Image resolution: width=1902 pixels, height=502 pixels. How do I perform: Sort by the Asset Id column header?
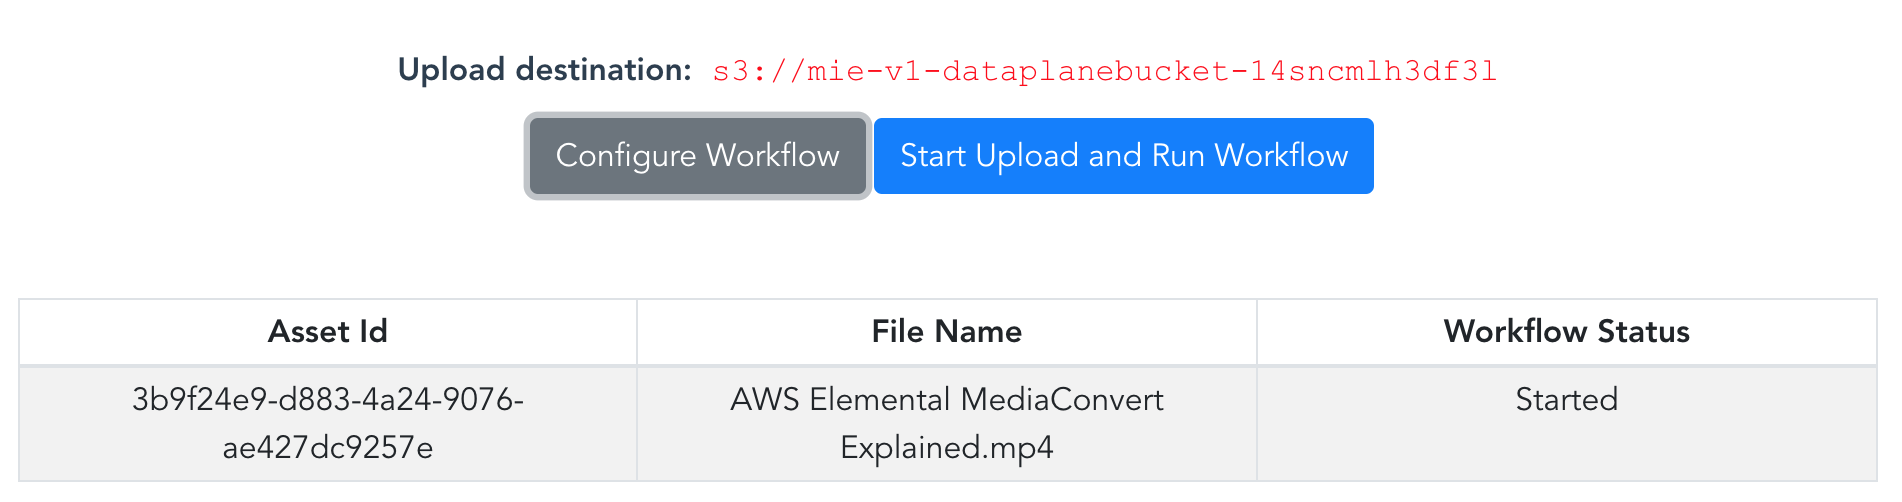coord(328,332)
